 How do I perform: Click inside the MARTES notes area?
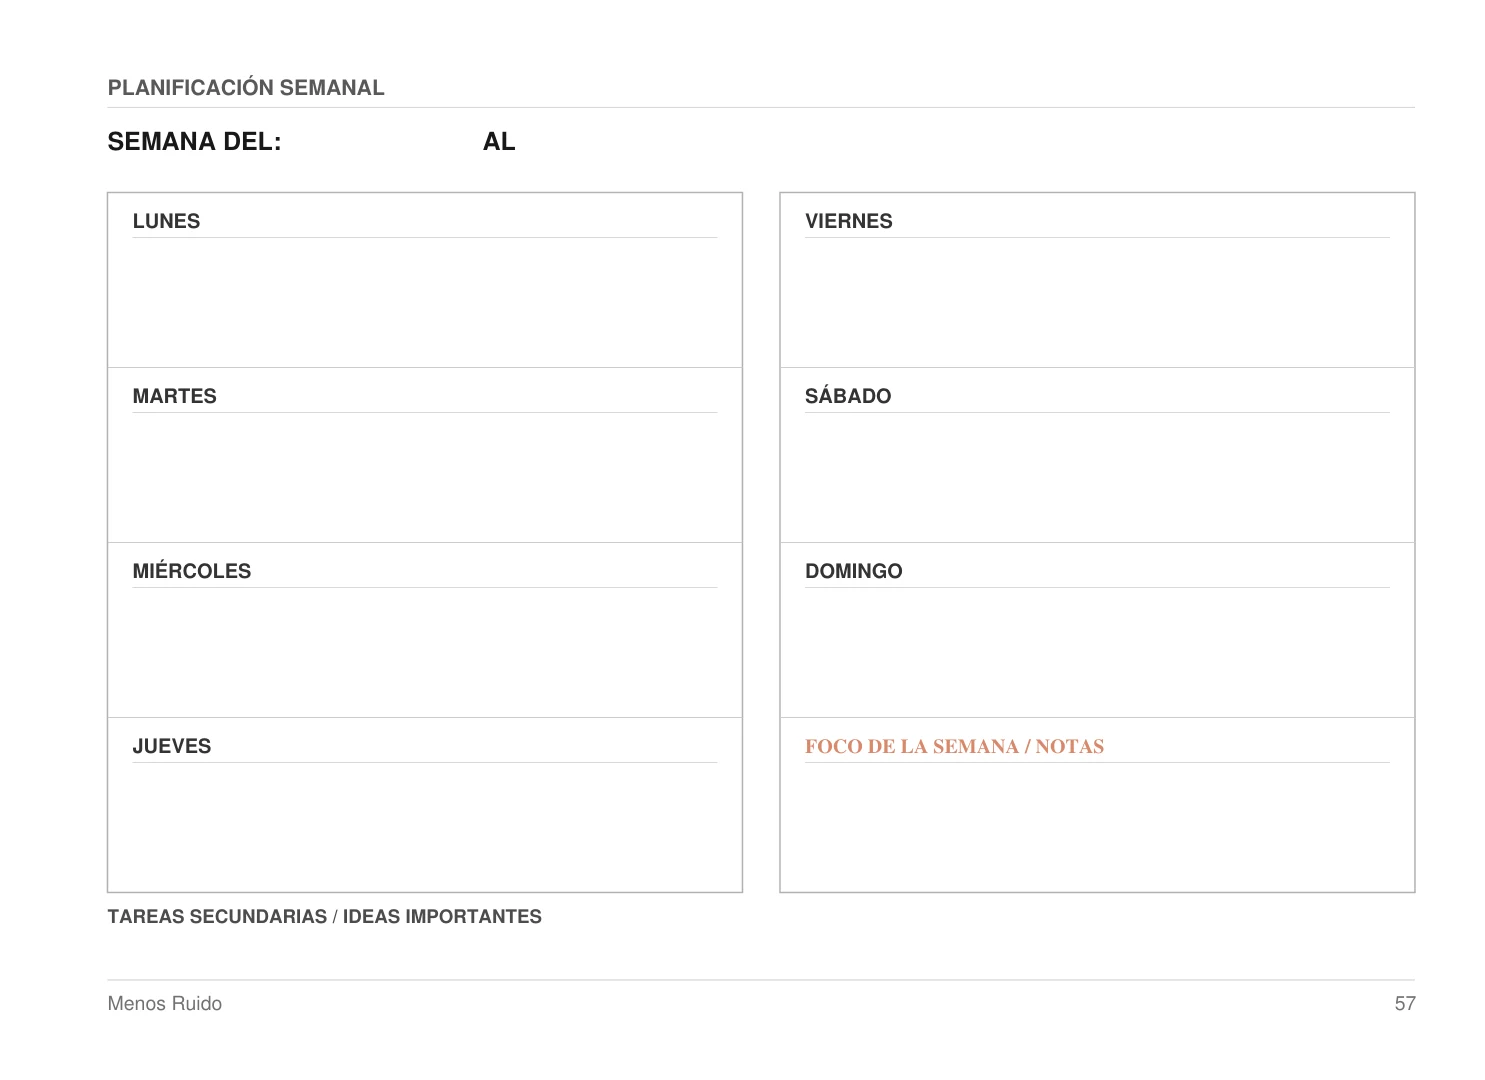point(425,476)
